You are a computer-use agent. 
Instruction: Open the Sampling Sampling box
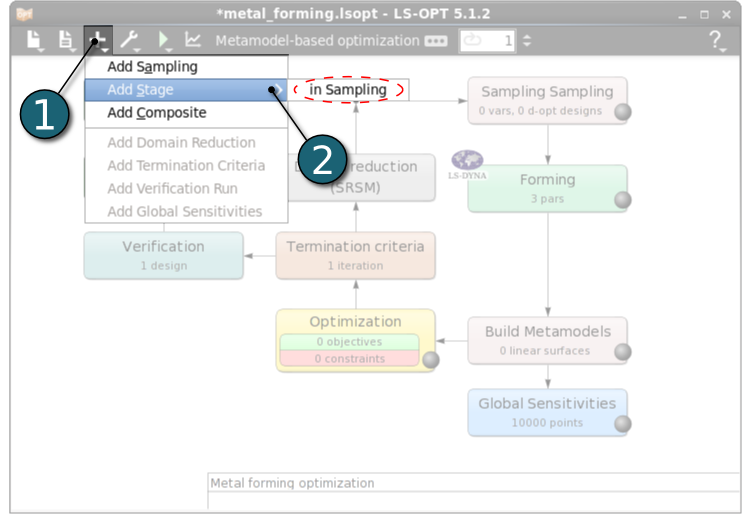548,101
